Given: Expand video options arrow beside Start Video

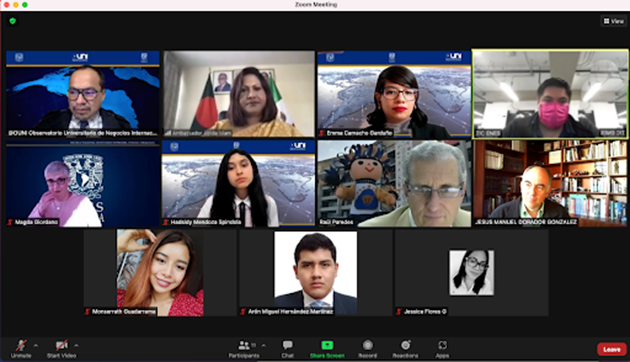Looking at the screenshot, I should coord(76,345).
